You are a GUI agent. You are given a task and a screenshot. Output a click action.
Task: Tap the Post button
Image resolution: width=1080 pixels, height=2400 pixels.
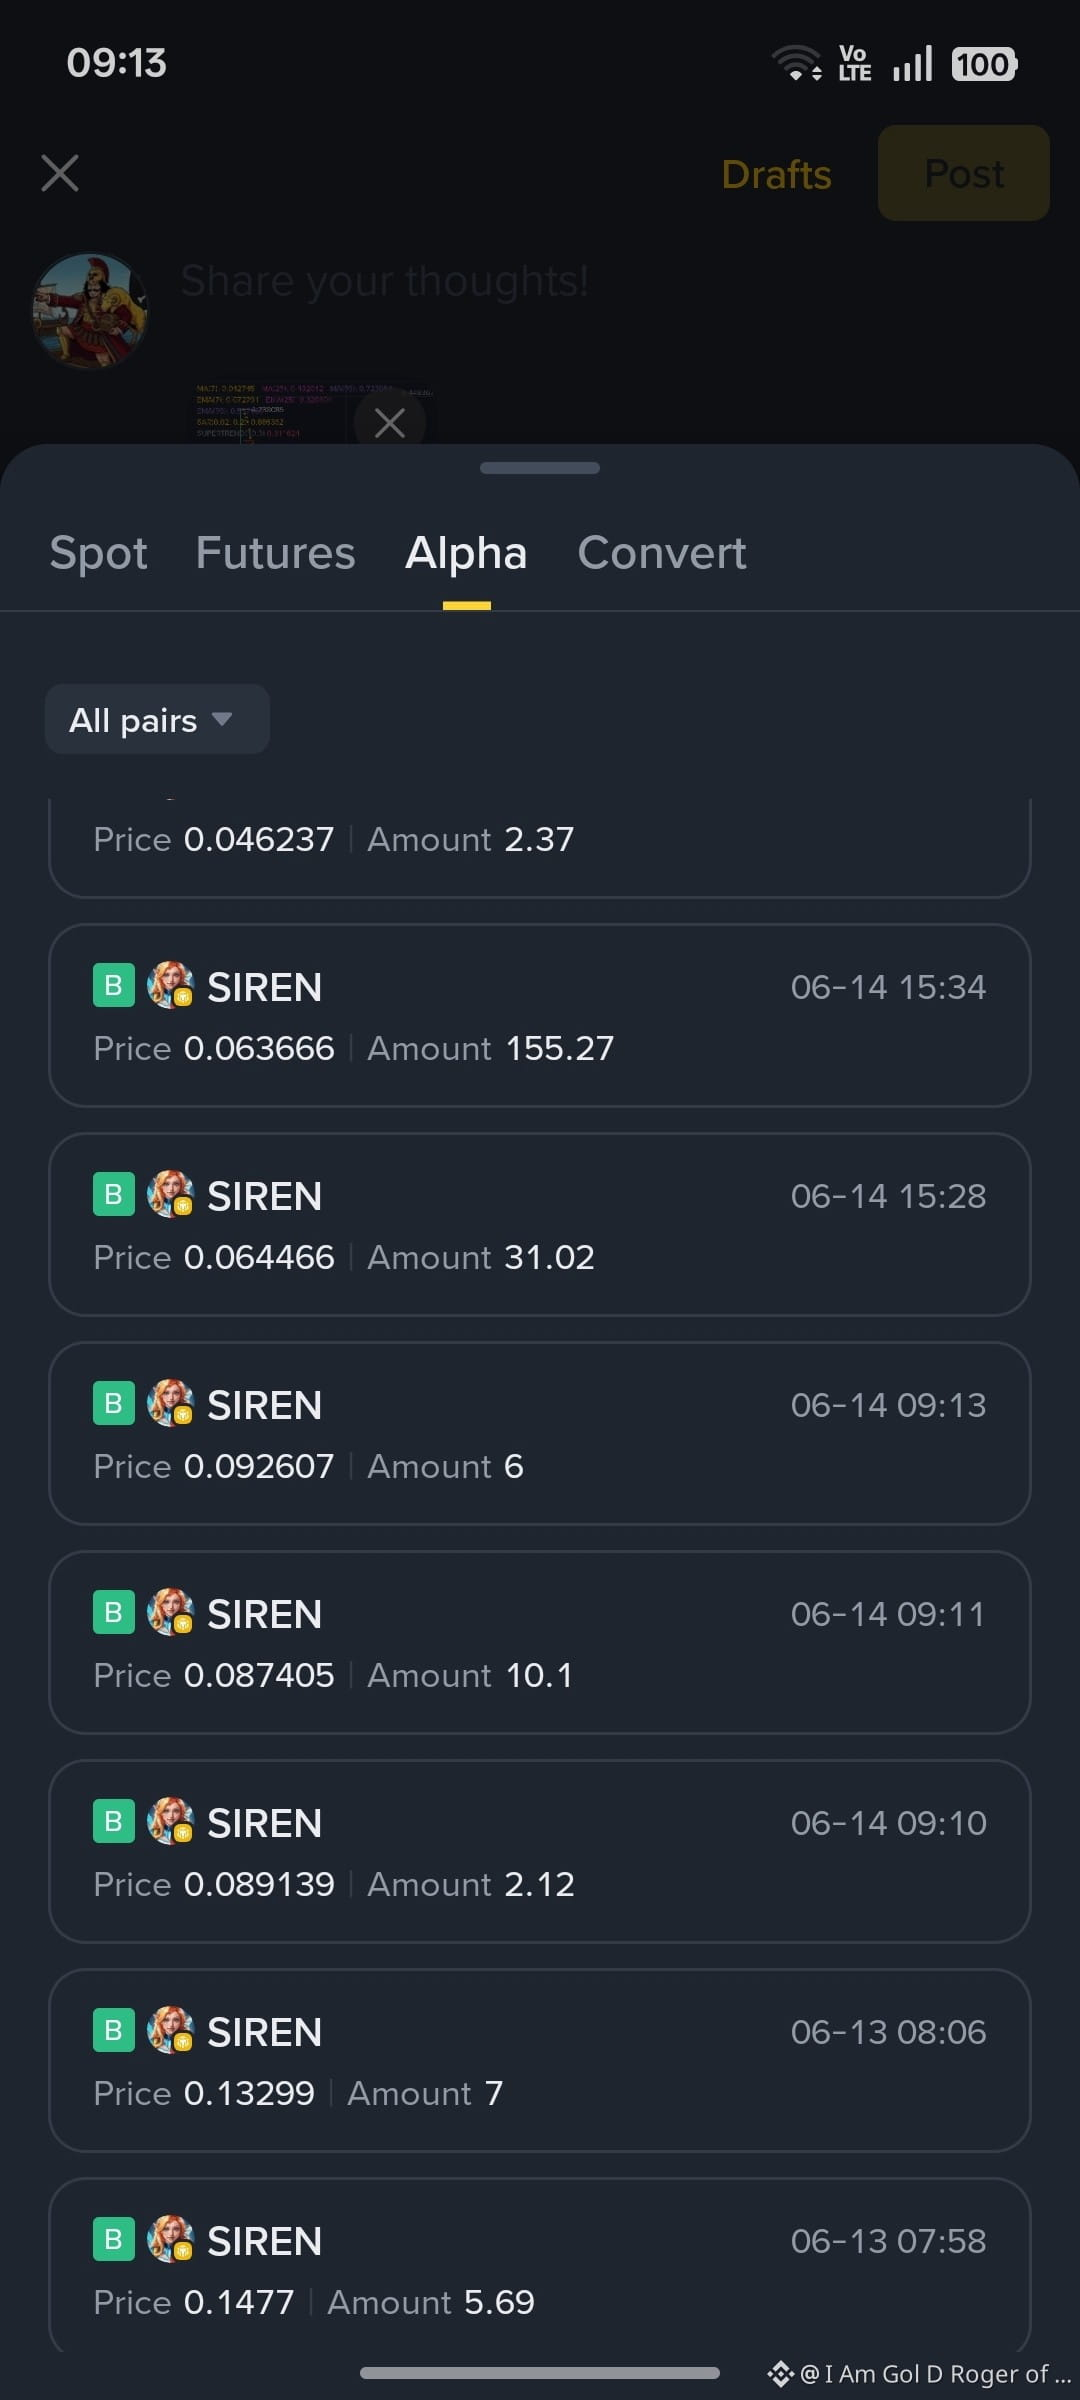coord(964,173)
